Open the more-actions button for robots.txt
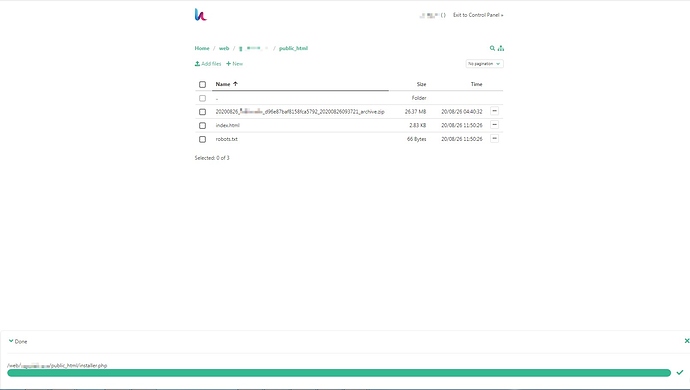The image size is (690, 390). pos(495,139)
